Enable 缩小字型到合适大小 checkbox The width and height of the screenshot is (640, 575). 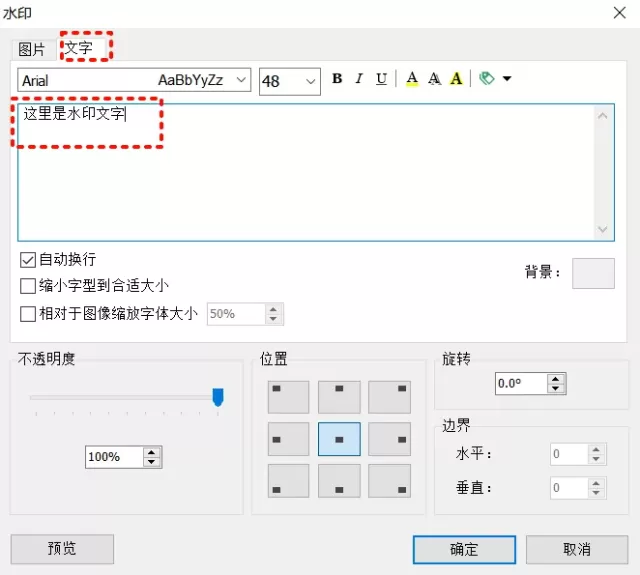pos(28,286)
